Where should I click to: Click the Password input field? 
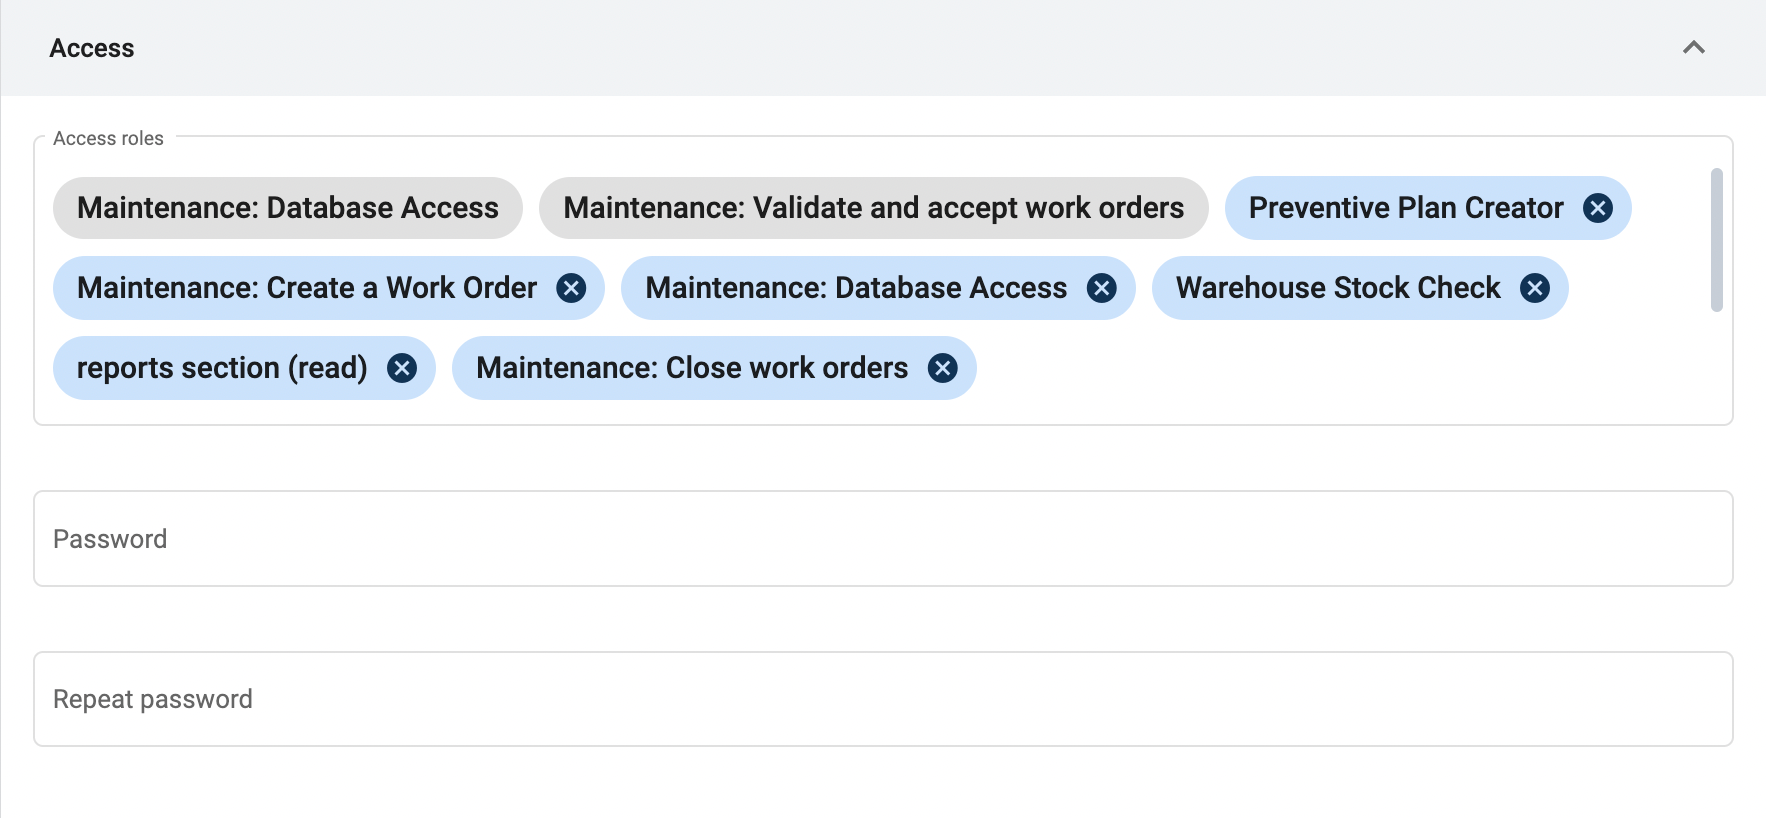pyautogui.click(x=883, y=538)
